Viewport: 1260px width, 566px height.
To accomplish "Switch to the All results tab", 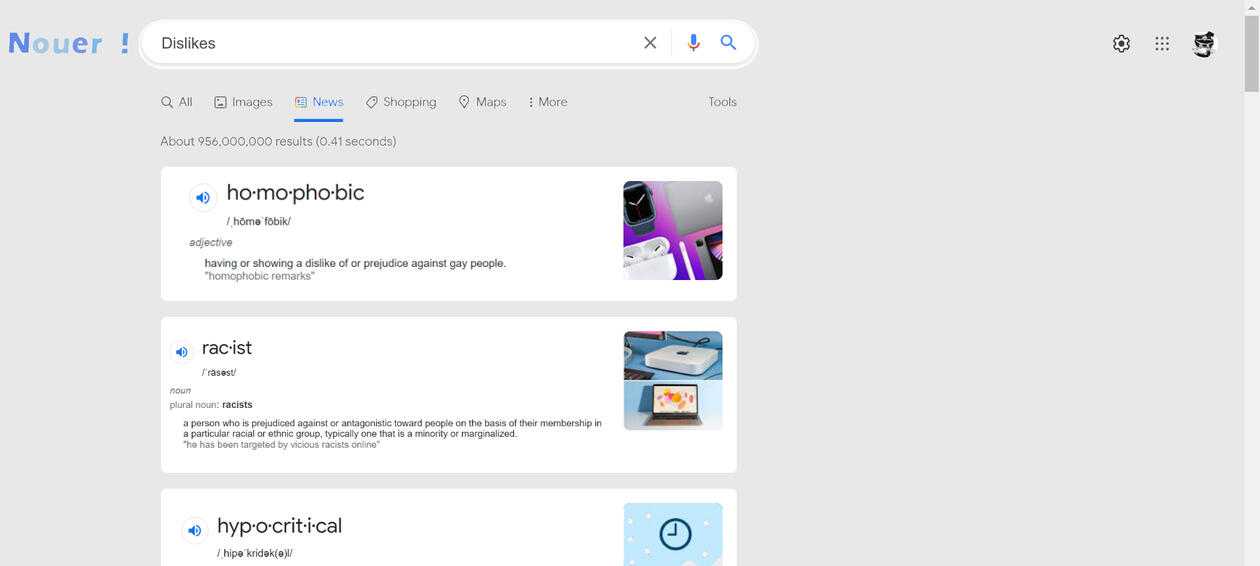I will (177, 102).
